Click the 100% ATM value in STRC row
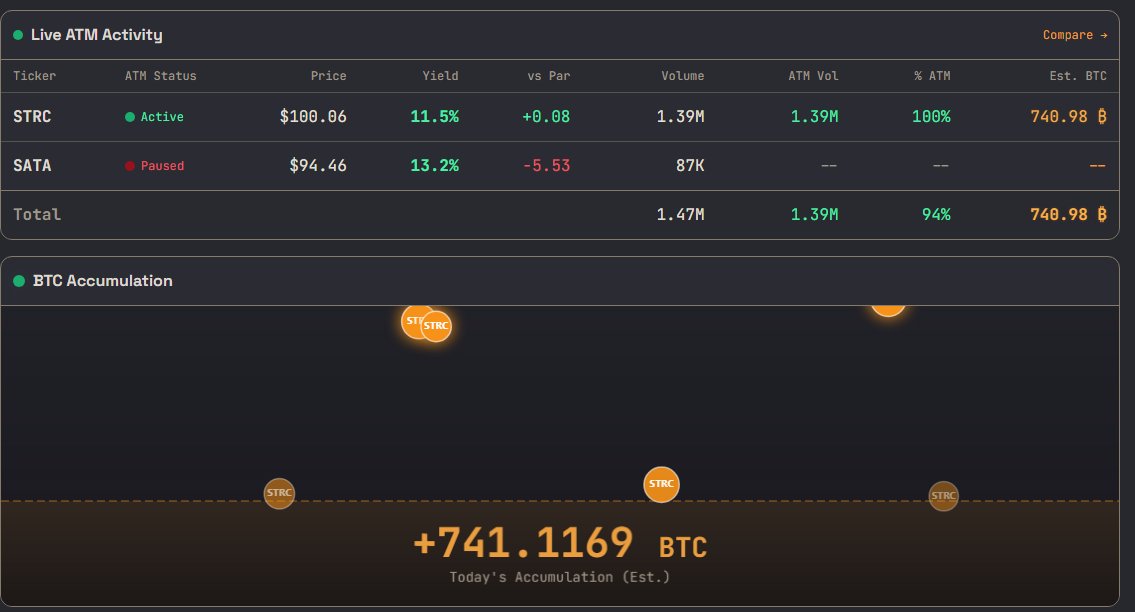 pyautogui.click(x=931, y=117)
